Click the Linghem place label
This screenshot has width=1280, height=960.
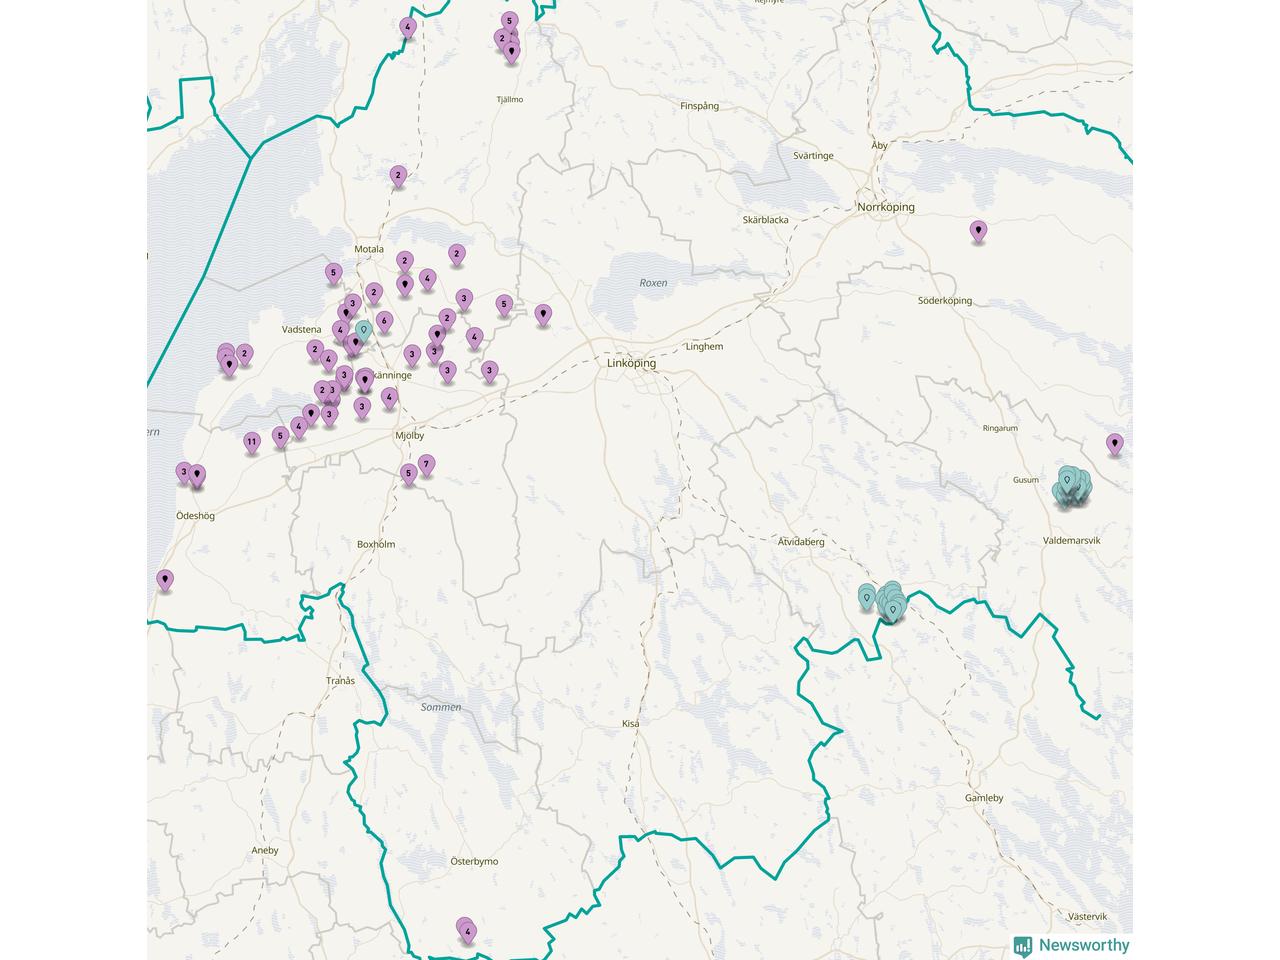[704, 347]
